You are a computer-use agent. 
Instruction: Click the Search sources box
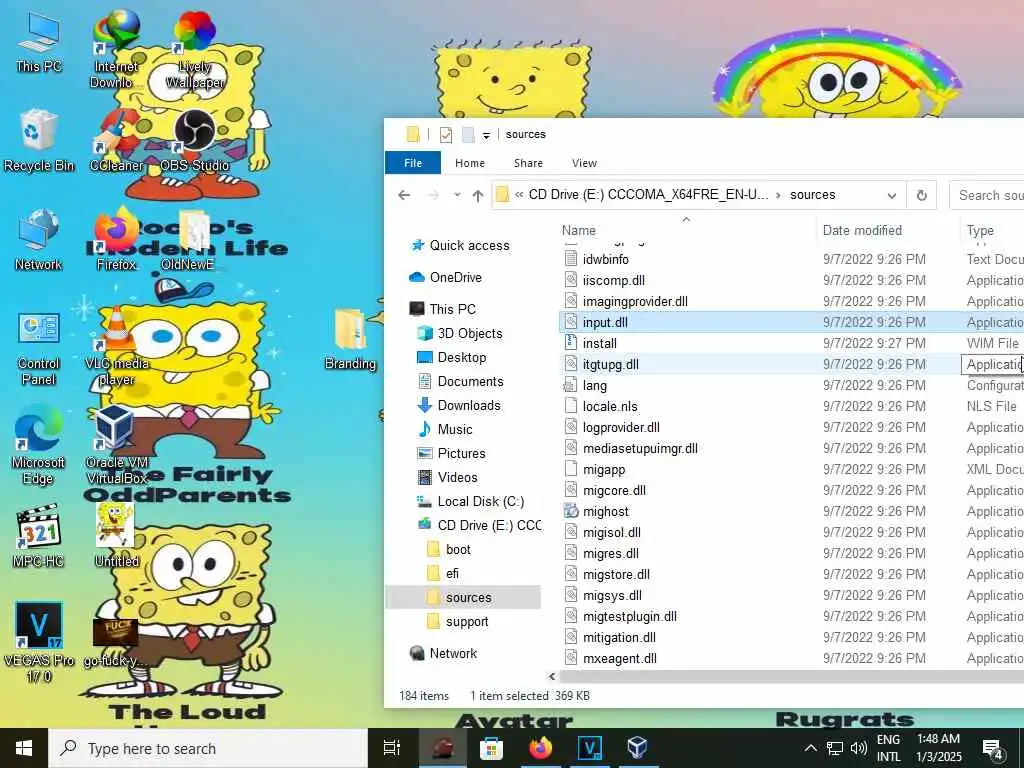(987, 195)
